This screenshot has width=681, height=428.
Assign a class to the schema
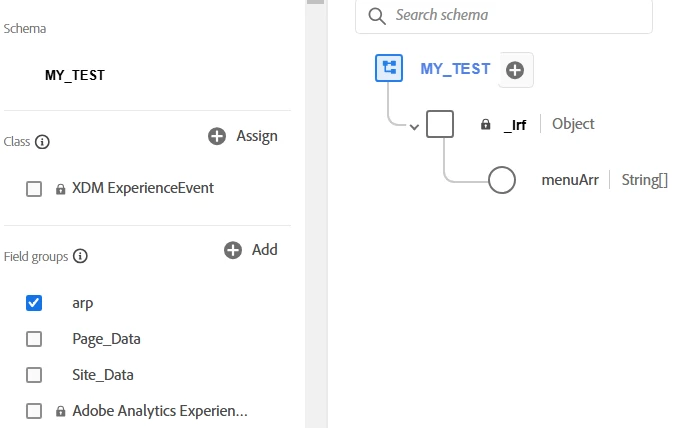[x=243, y=136]
